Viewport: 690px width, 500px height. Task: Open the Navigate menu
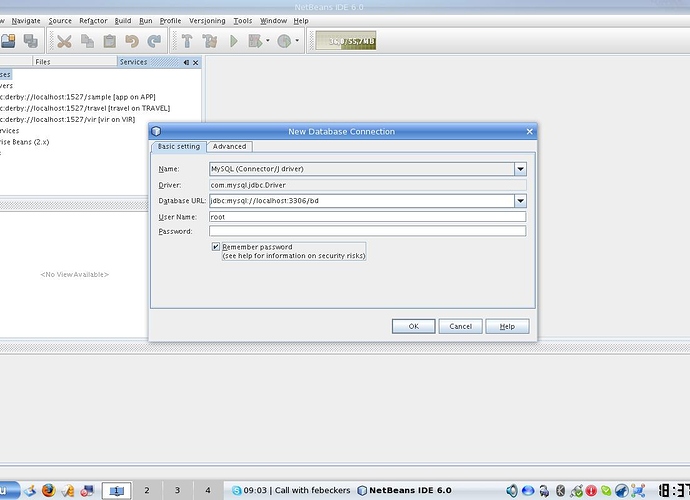[x=26, y=21]
